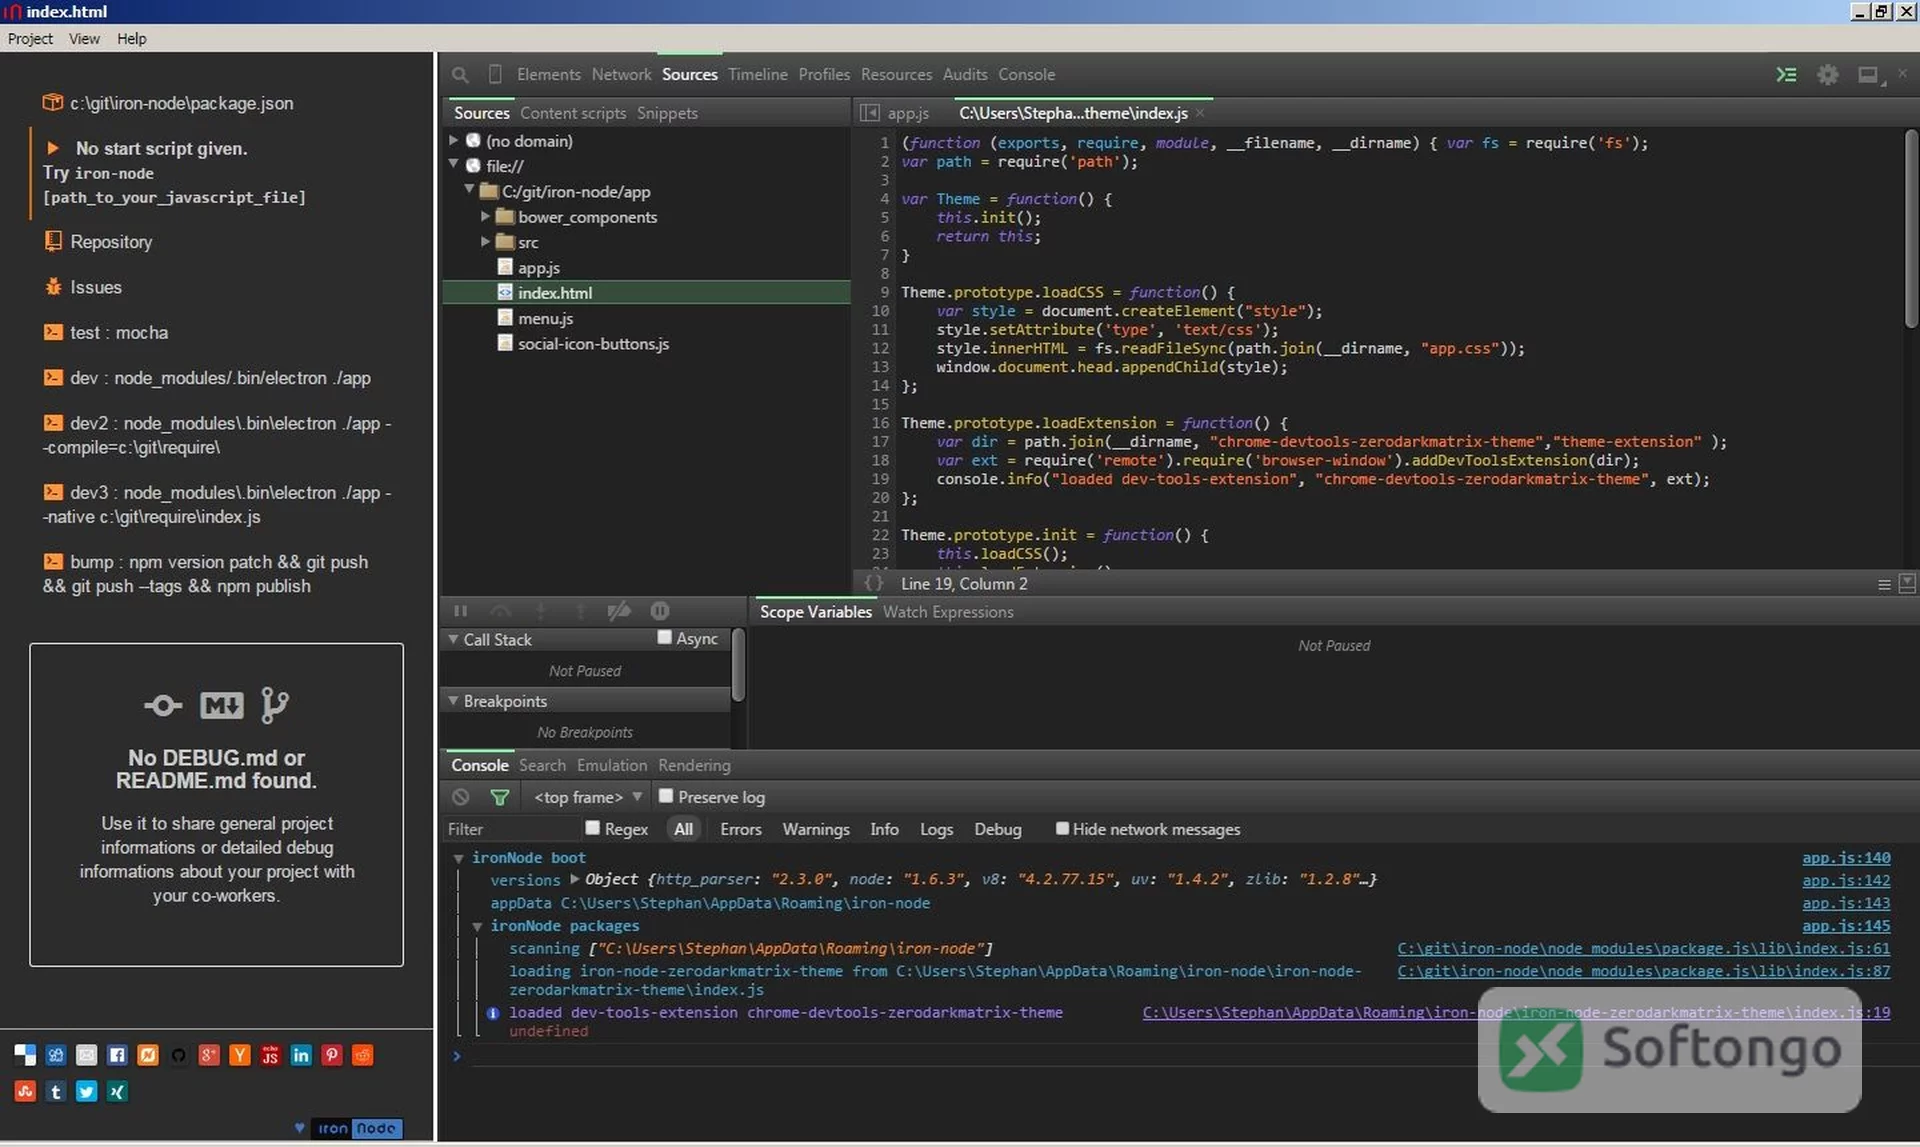Screen dimensions: 1920x1147
Task: Click the Google Plus share icon
Action: [x=209, y=1055]
